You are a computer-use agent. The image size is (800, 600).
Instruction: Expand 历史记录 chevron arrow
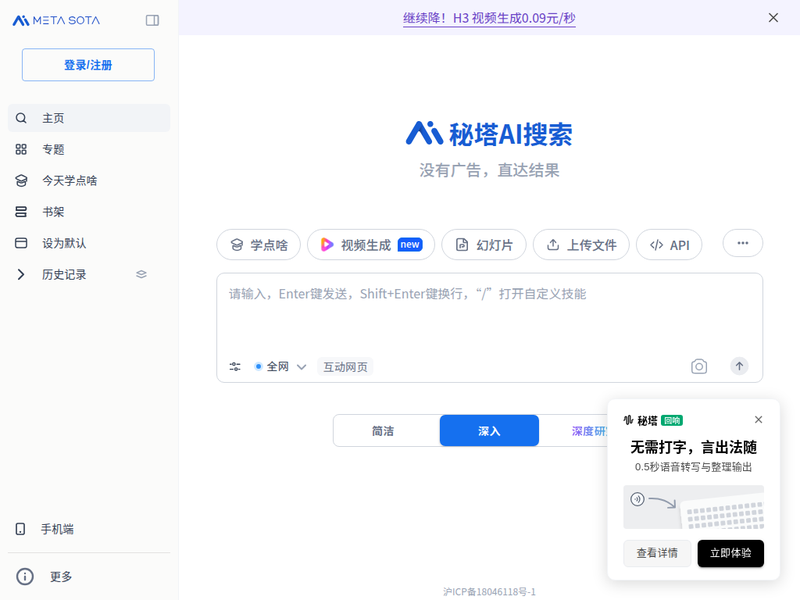pyautogui.click(x=20, y=274)
